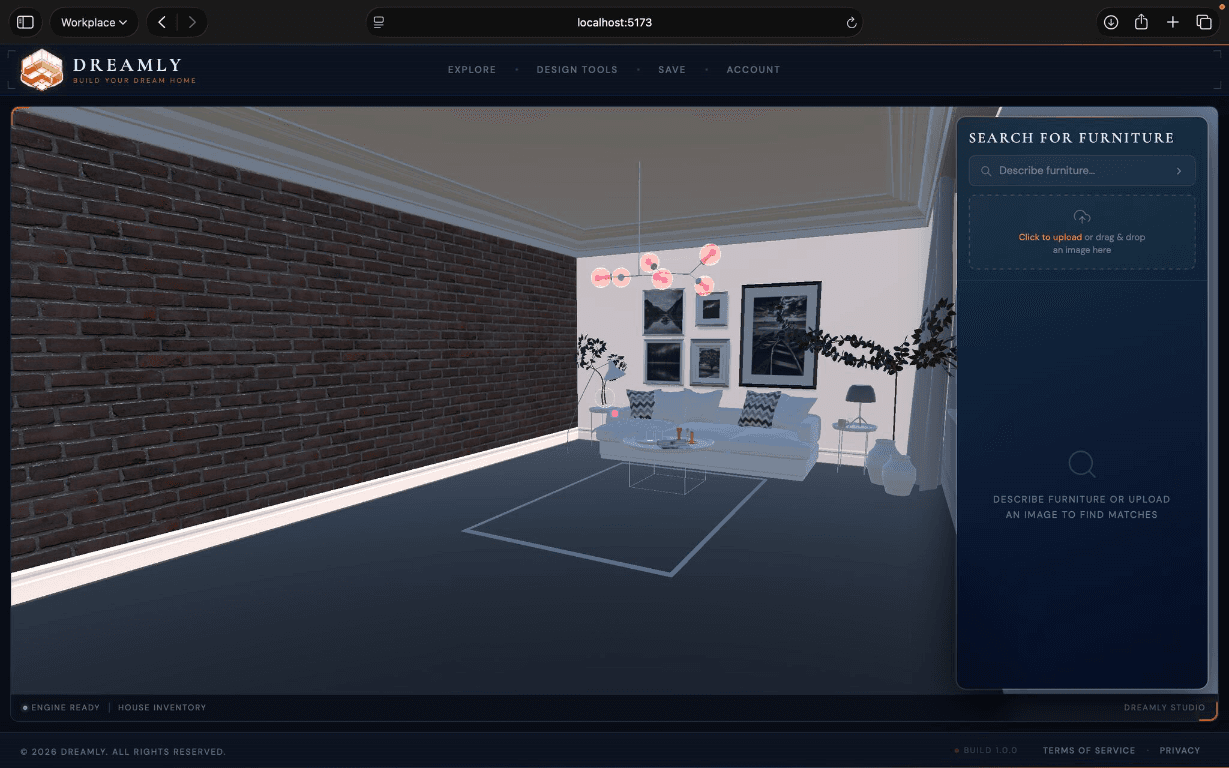Click the localhost:5173 address bar
Viewport: 1229px width, 768px height.
tap(614, 22)
